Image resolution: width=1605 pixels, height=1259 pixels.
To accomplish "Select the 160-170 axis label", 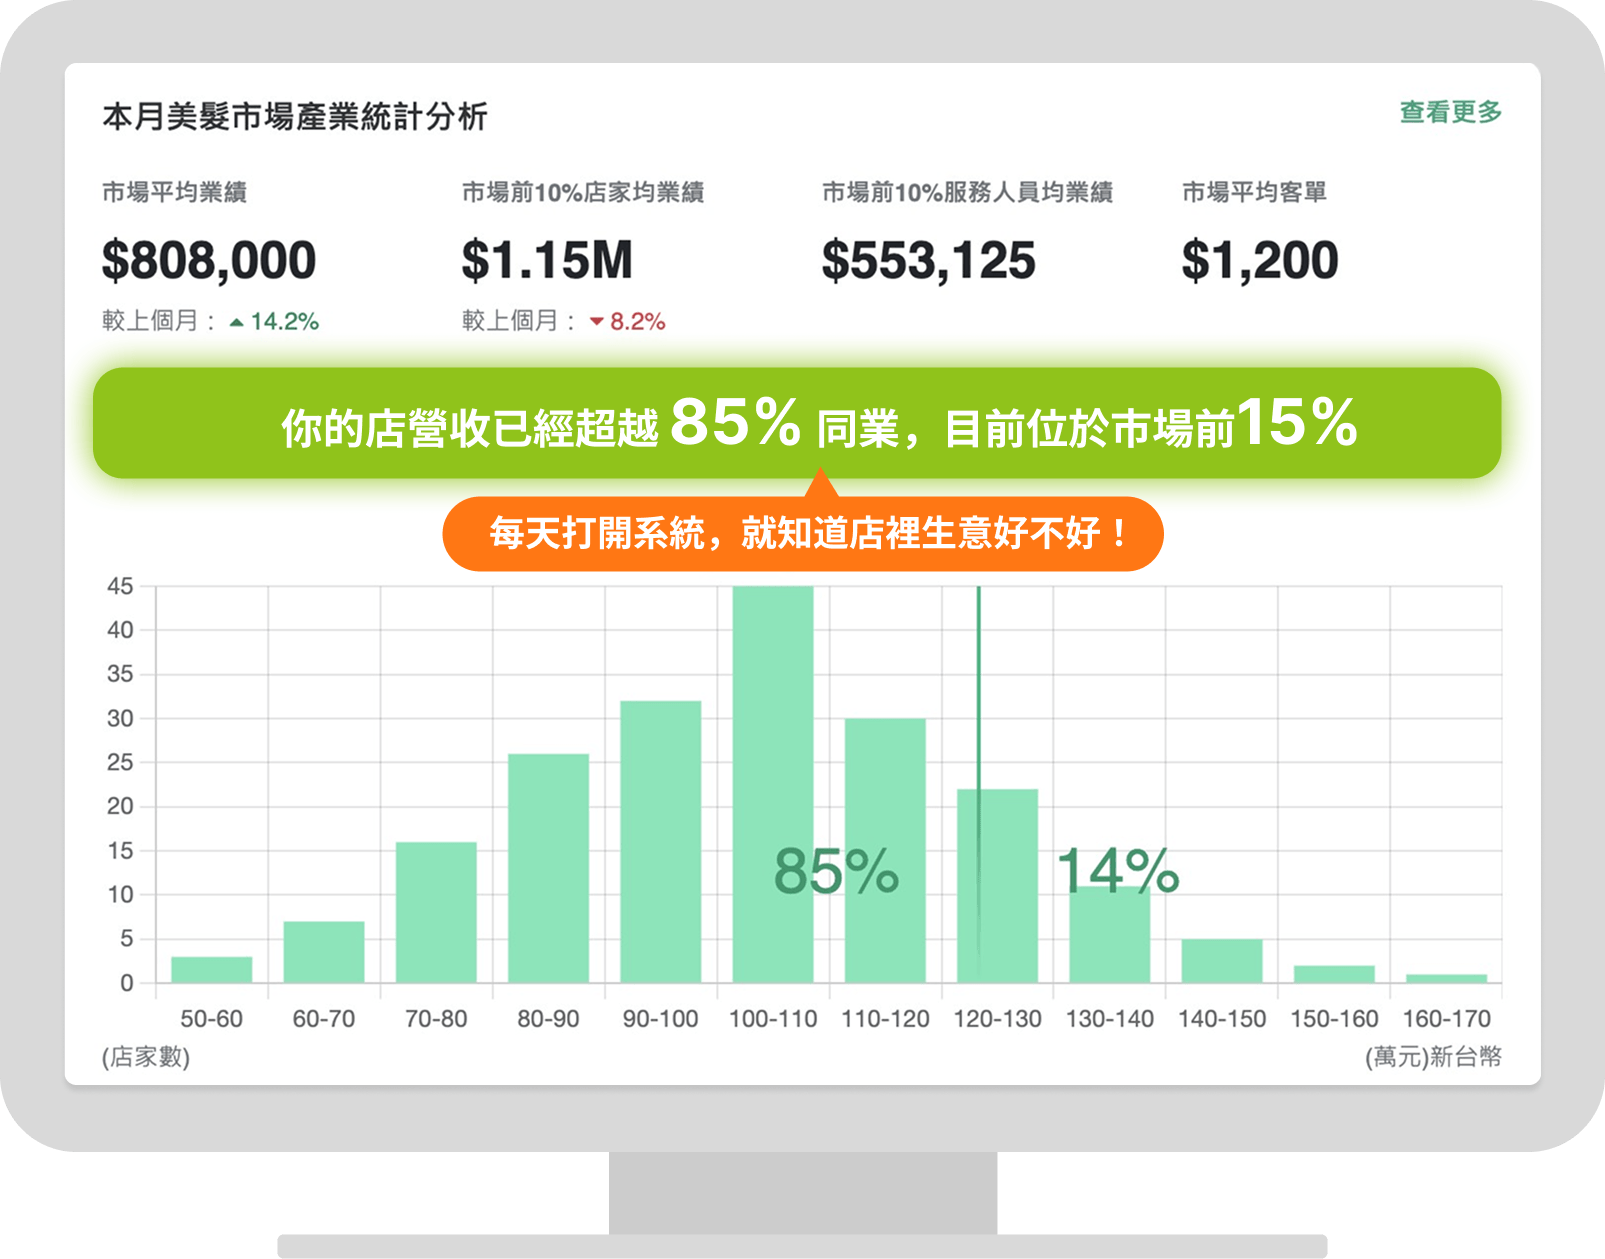I will [x=1446, y=1018].
